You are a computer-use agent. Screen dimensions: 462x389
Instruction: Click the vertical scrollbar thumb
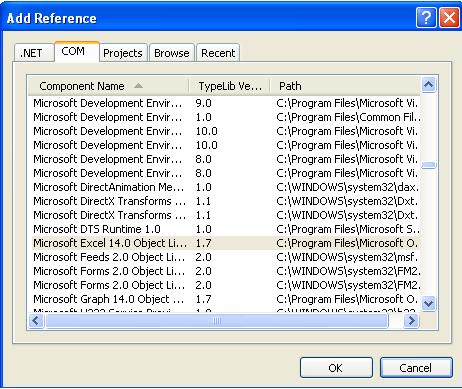pyautogui.click(x=428, y=165)
